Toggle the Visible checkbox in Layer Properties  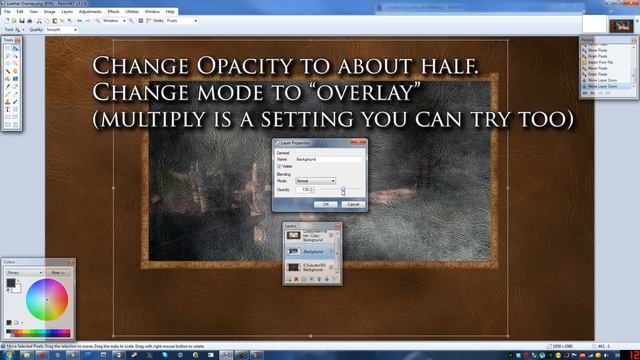[279, 166]
